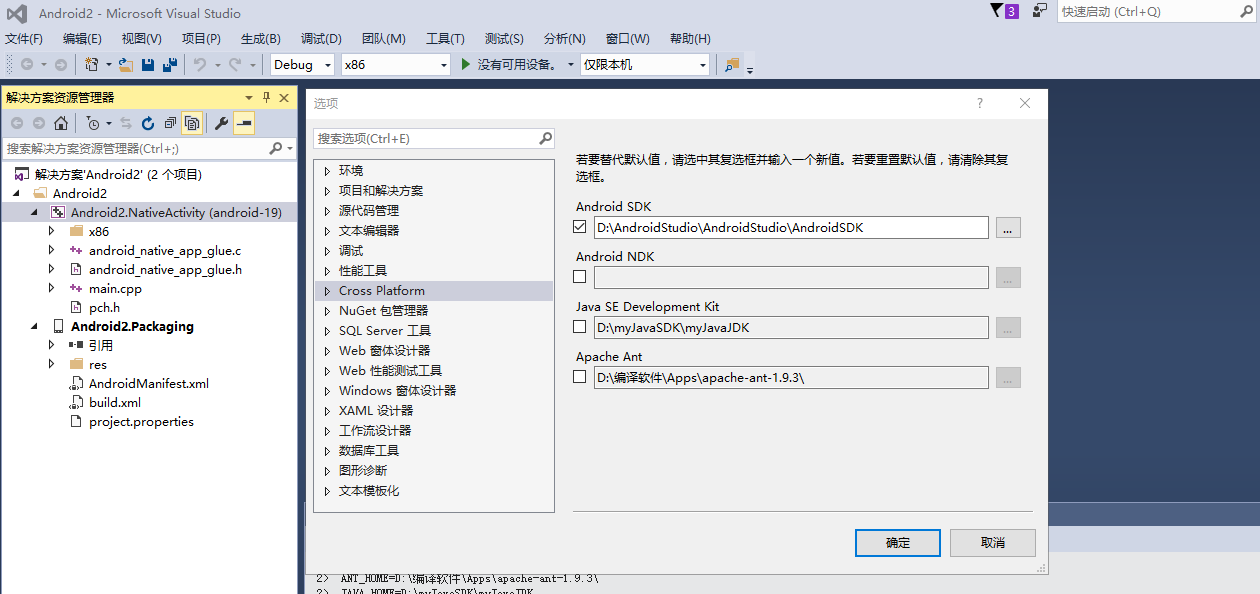Image resolution: width=1260 pixels, height=594 pixels.
Task: Click the Collapse All icon in Solution Explorer
Action: click(170, 123)
